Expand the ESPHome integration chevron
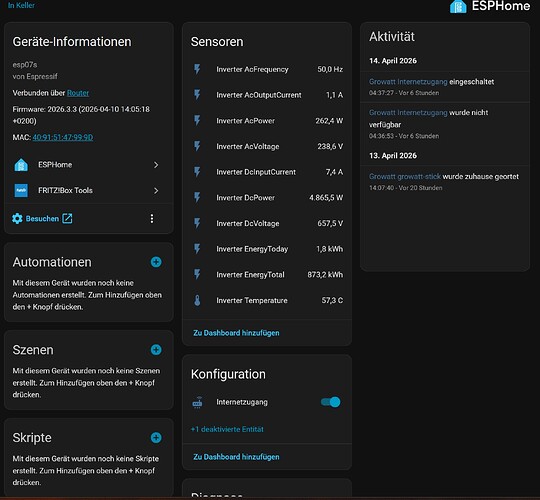 coord(156,165)
